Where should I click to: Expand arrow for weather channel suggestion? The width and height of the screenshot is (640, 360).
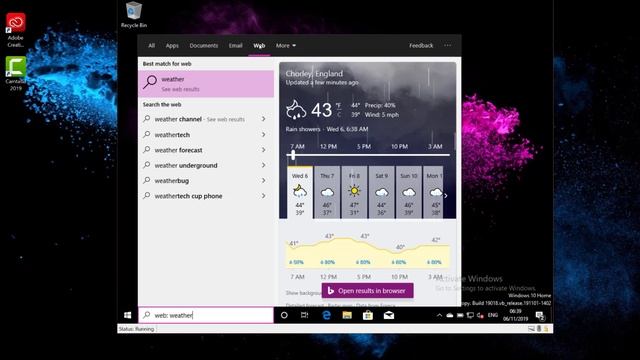click(264, 119)
